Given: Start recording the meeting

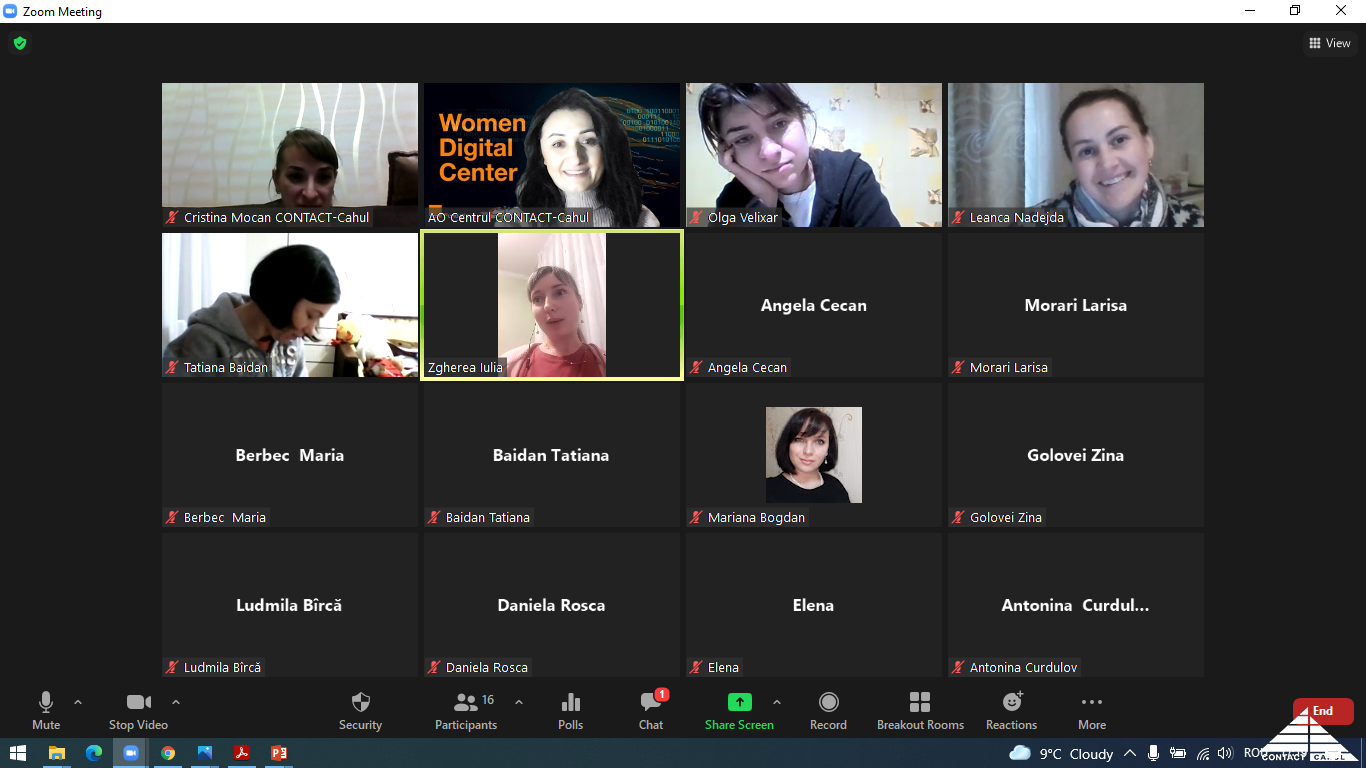Looking at the screenshot, I should 828,711.
